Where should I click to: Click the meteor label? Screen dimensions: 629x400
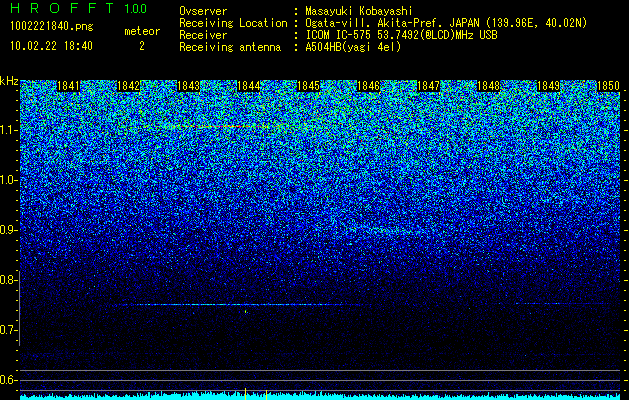point(142,31)
